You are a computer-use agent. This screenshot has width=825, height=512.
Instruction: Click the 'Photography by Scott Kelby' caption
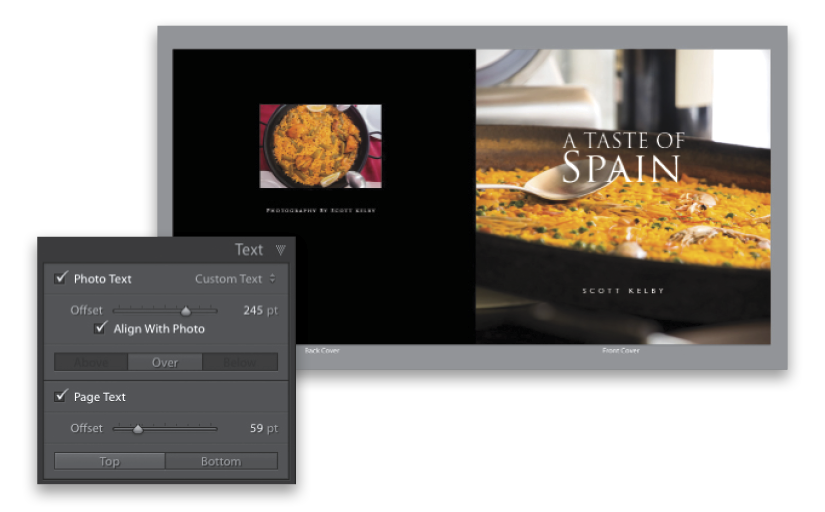[320, 211]
